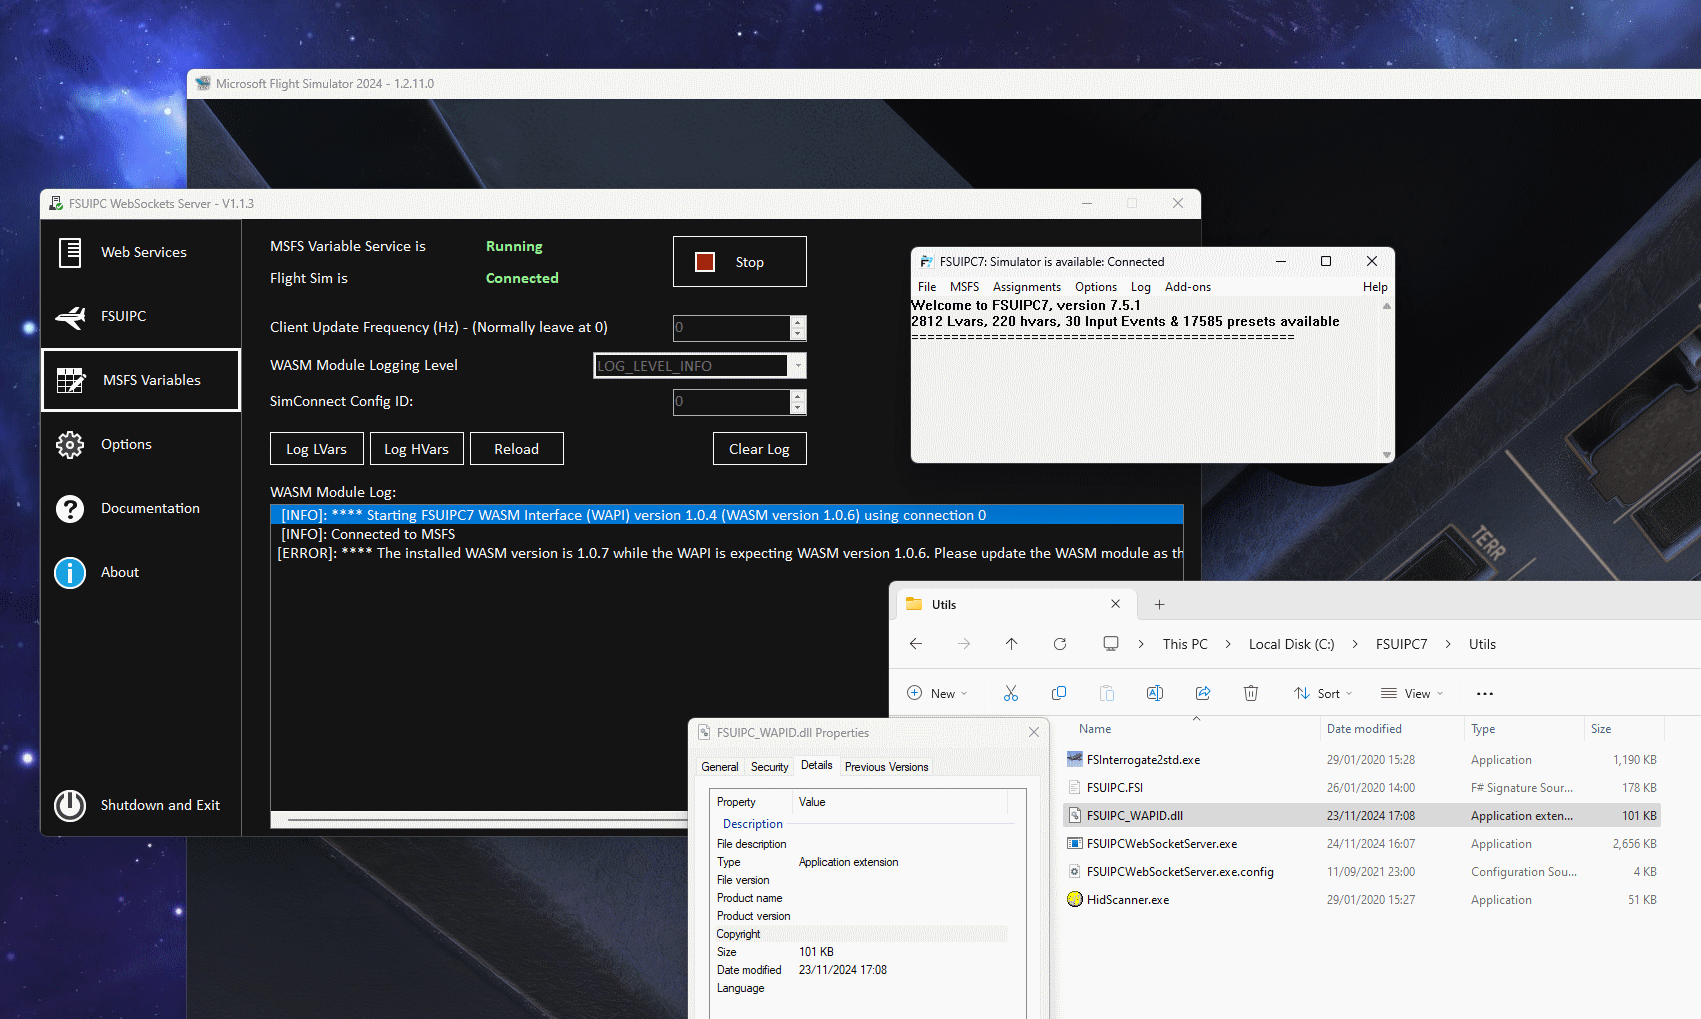
Task: Go back in Explorer Utils window
Action: pyautogui.click(x=916, y=644)
